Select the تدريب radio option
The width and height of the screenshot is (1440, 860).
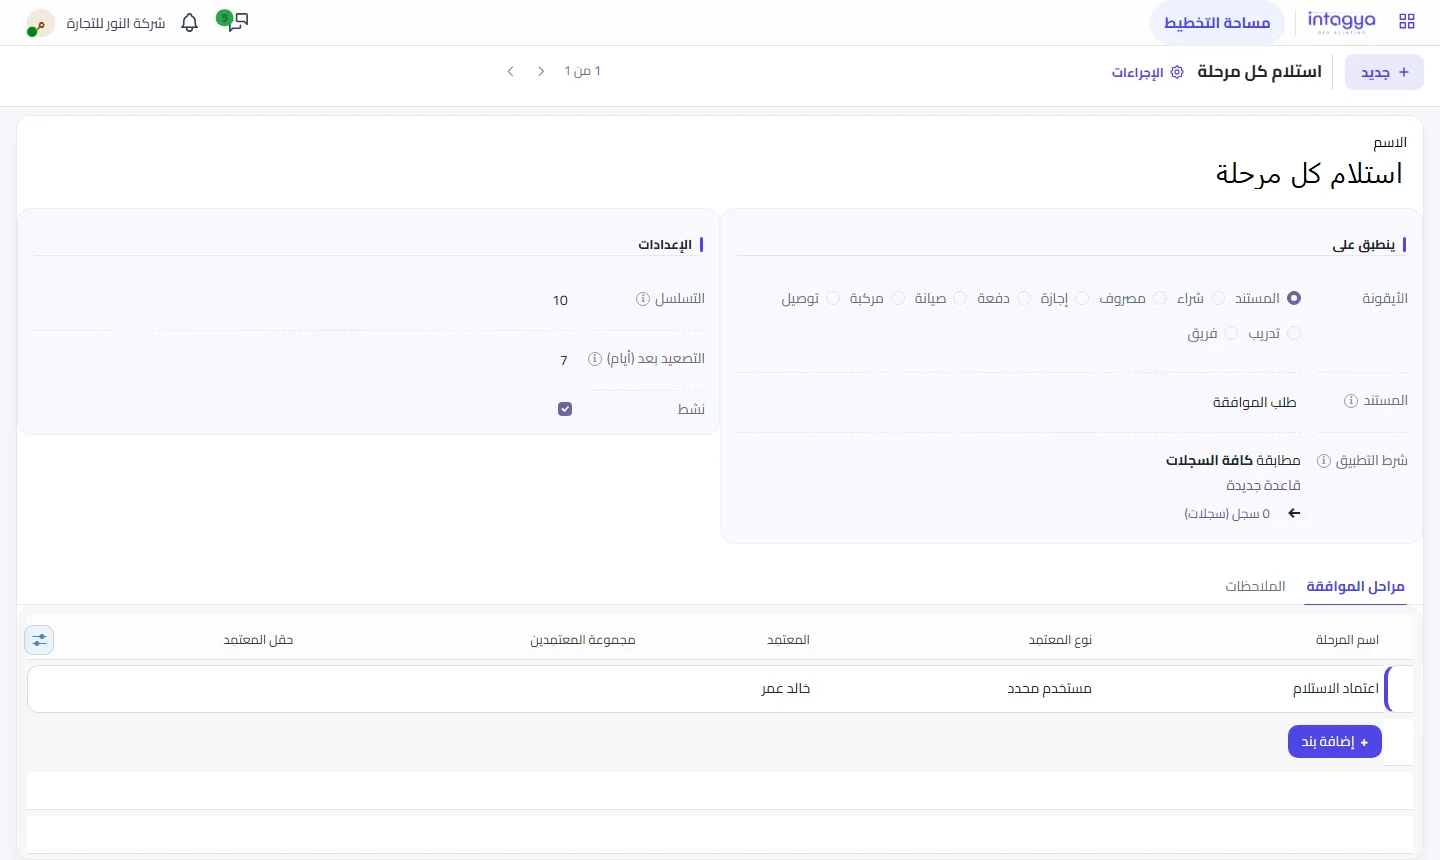click(x=1294, y=333)
